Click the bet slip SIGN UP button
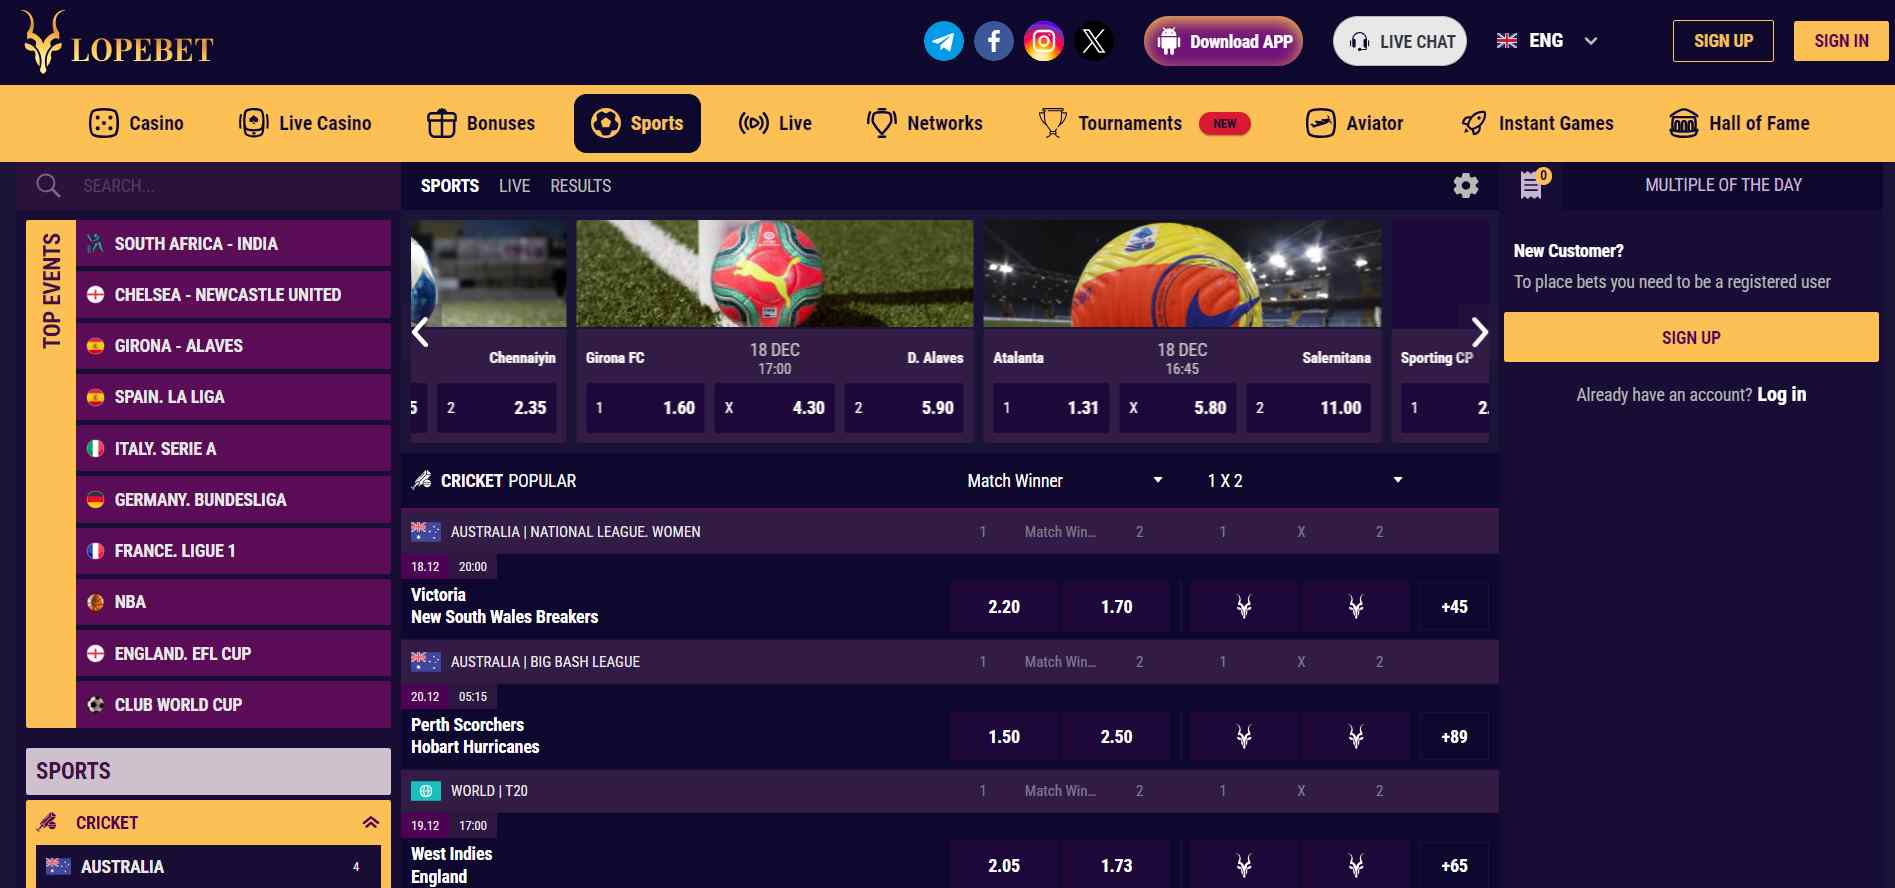The height and width of the screenshot is (888, 1895). [x=1691, y=337]
